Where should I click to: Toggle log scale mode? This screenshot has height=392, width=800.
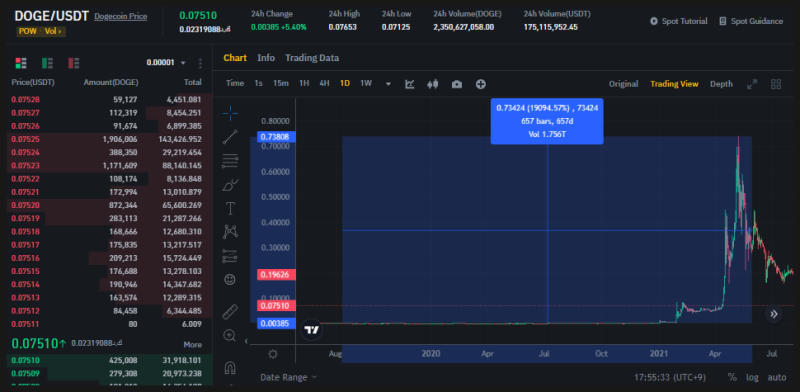pos(753,377)
